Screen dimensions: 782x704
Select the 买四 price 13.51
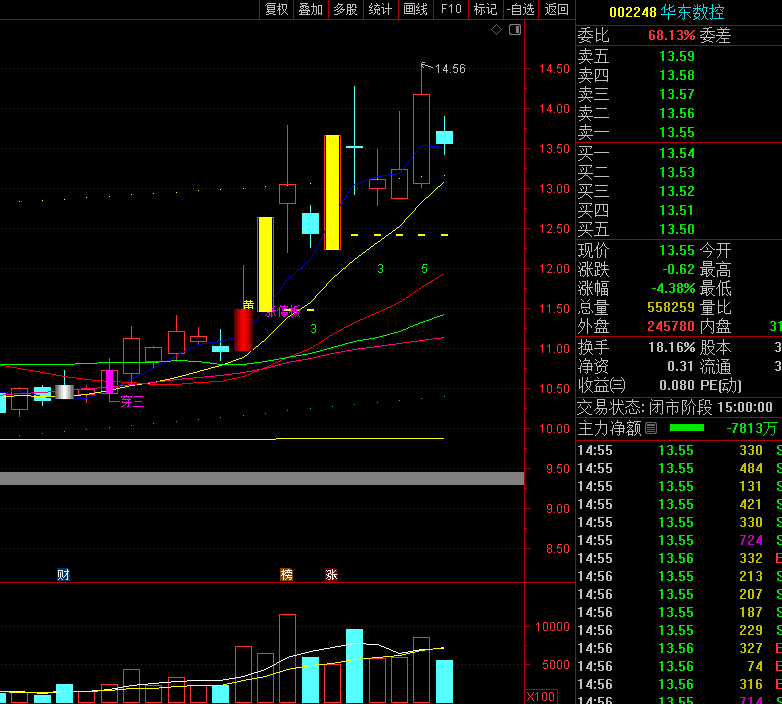[677, 210]
